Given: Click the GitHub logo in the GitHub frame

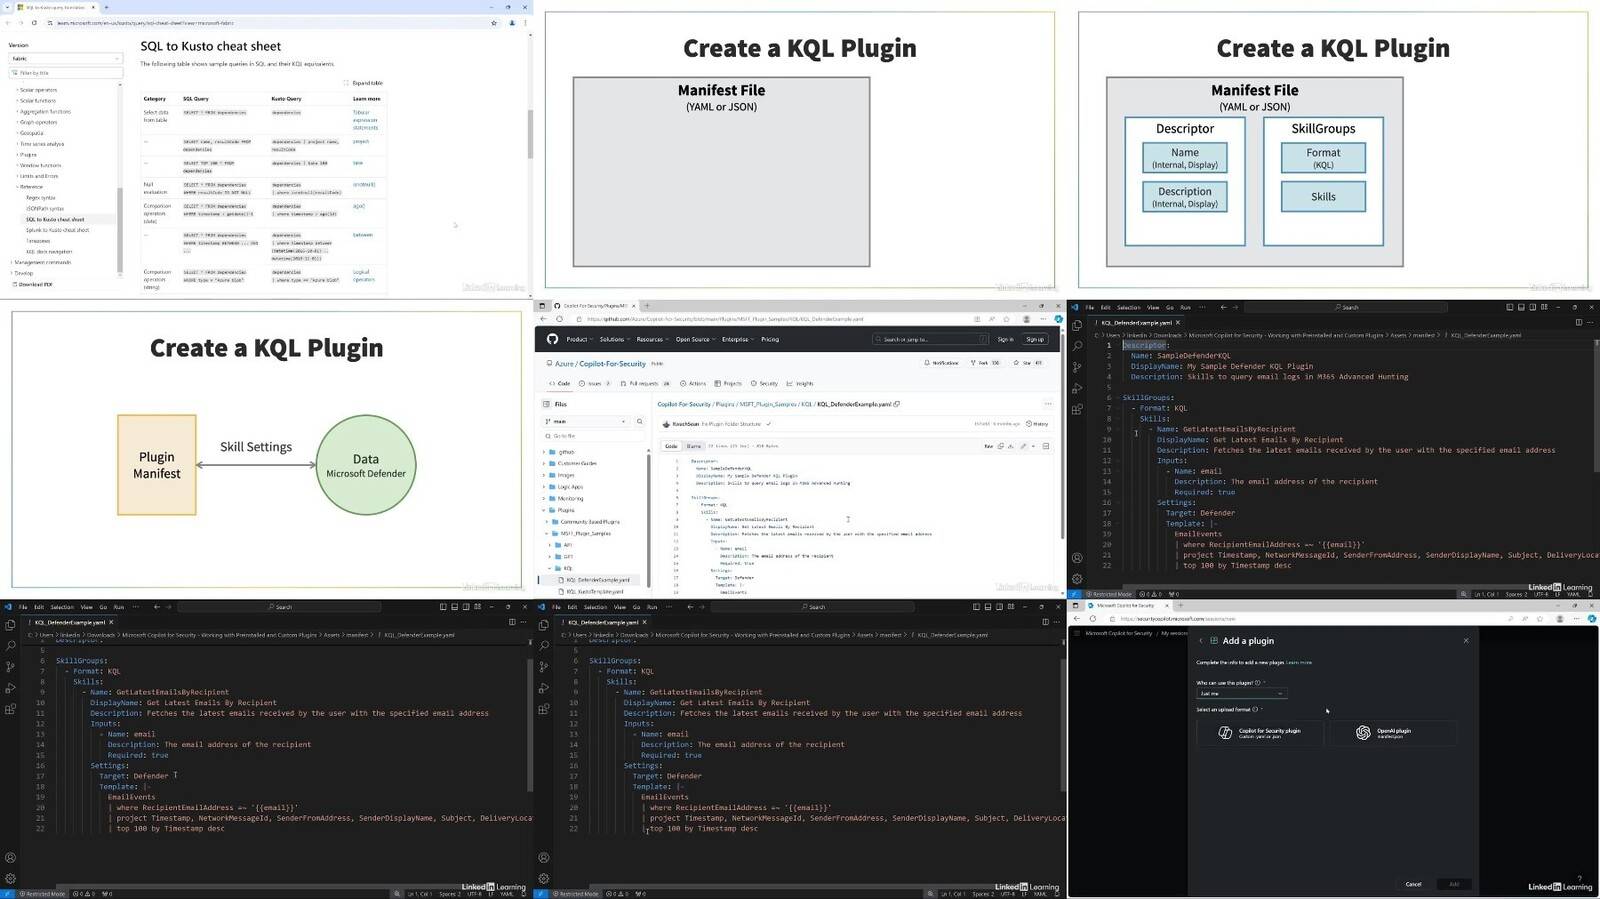Looking at the screenshot, I should tap(552, 339).
